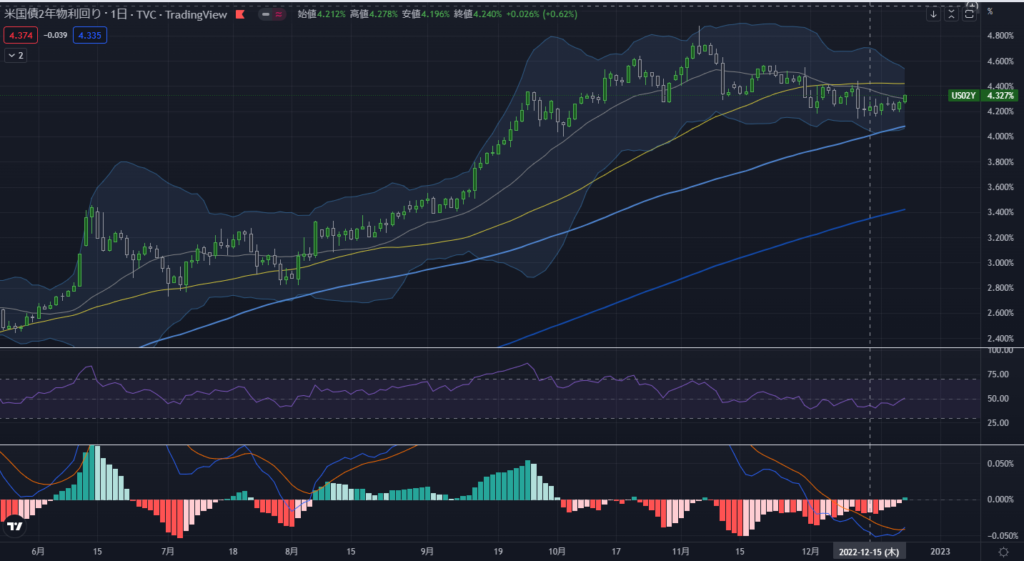Click the 75.00 level on RSI scale
The width and height of the screenshot is (1024, 561).
click(x=1000, y=375)
